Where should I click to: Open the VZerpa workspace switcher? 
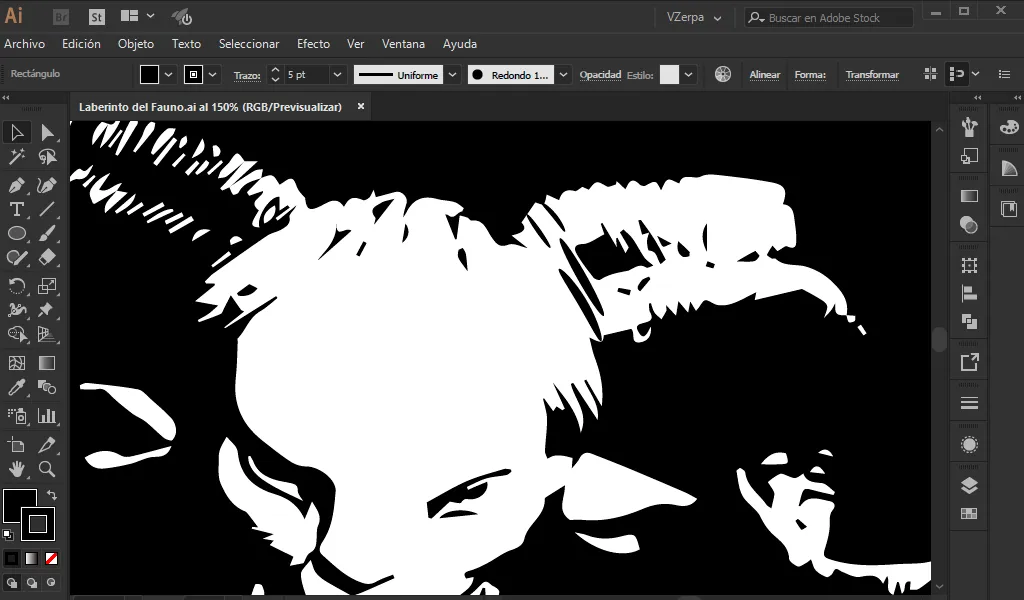click(x=694, y=18)
